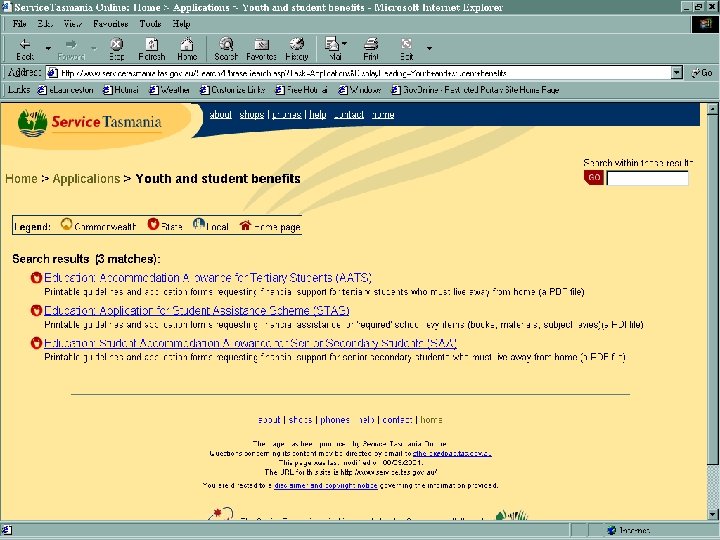720x540 pixels.
Task: Click the Edit toolbar icon
Action: click(x=406, y=44)
